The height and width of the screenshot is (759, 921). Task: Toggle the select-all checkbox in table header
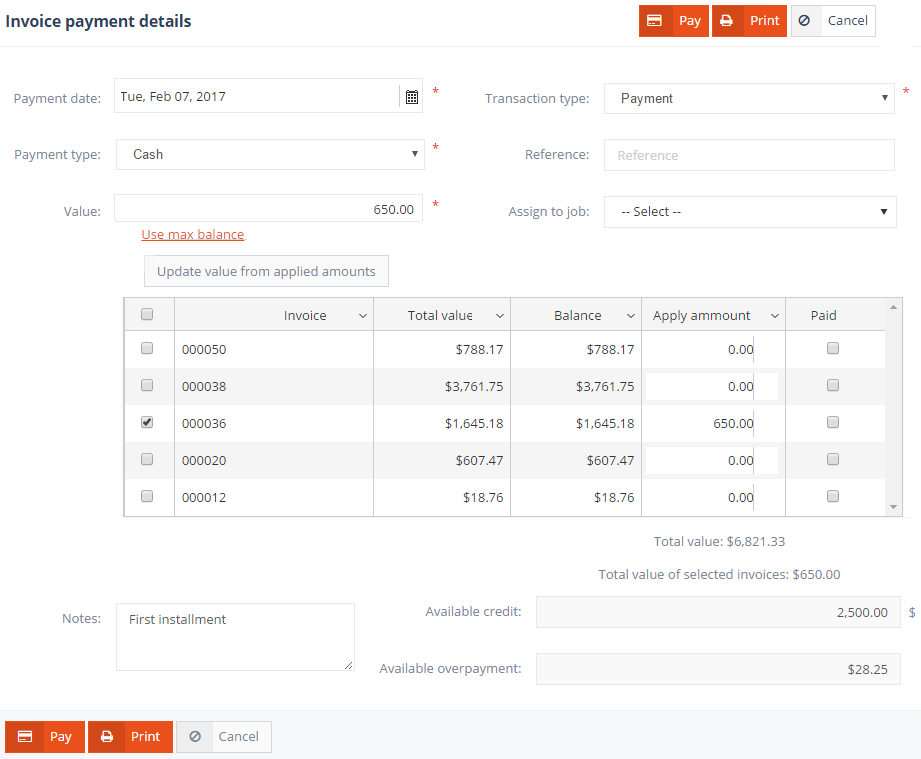pyautogui.click(x=147, y=314)
